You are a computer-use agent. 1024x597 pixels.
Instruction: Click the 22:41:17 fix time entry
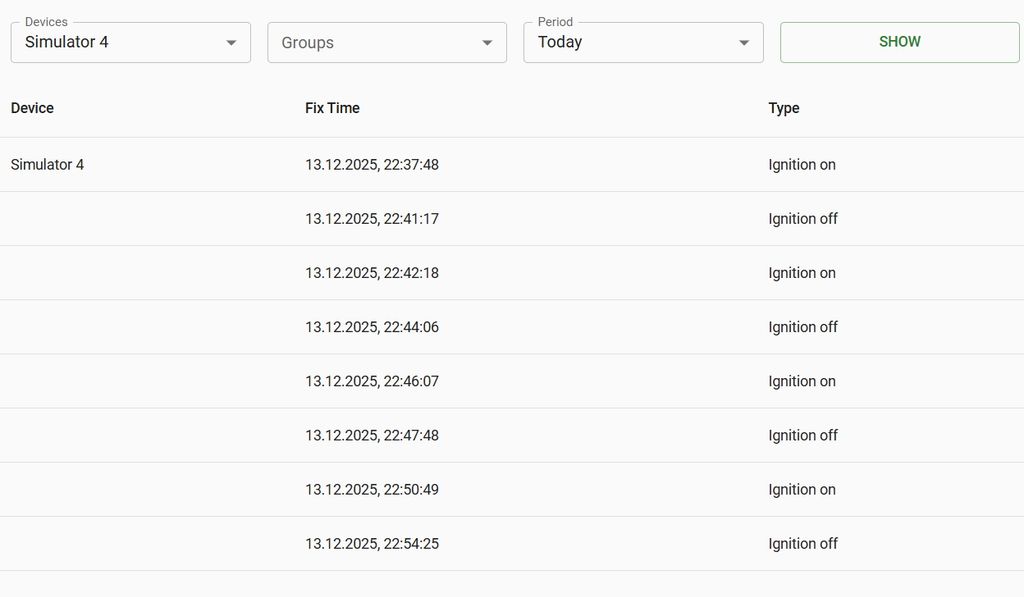[x=372, y=219]
